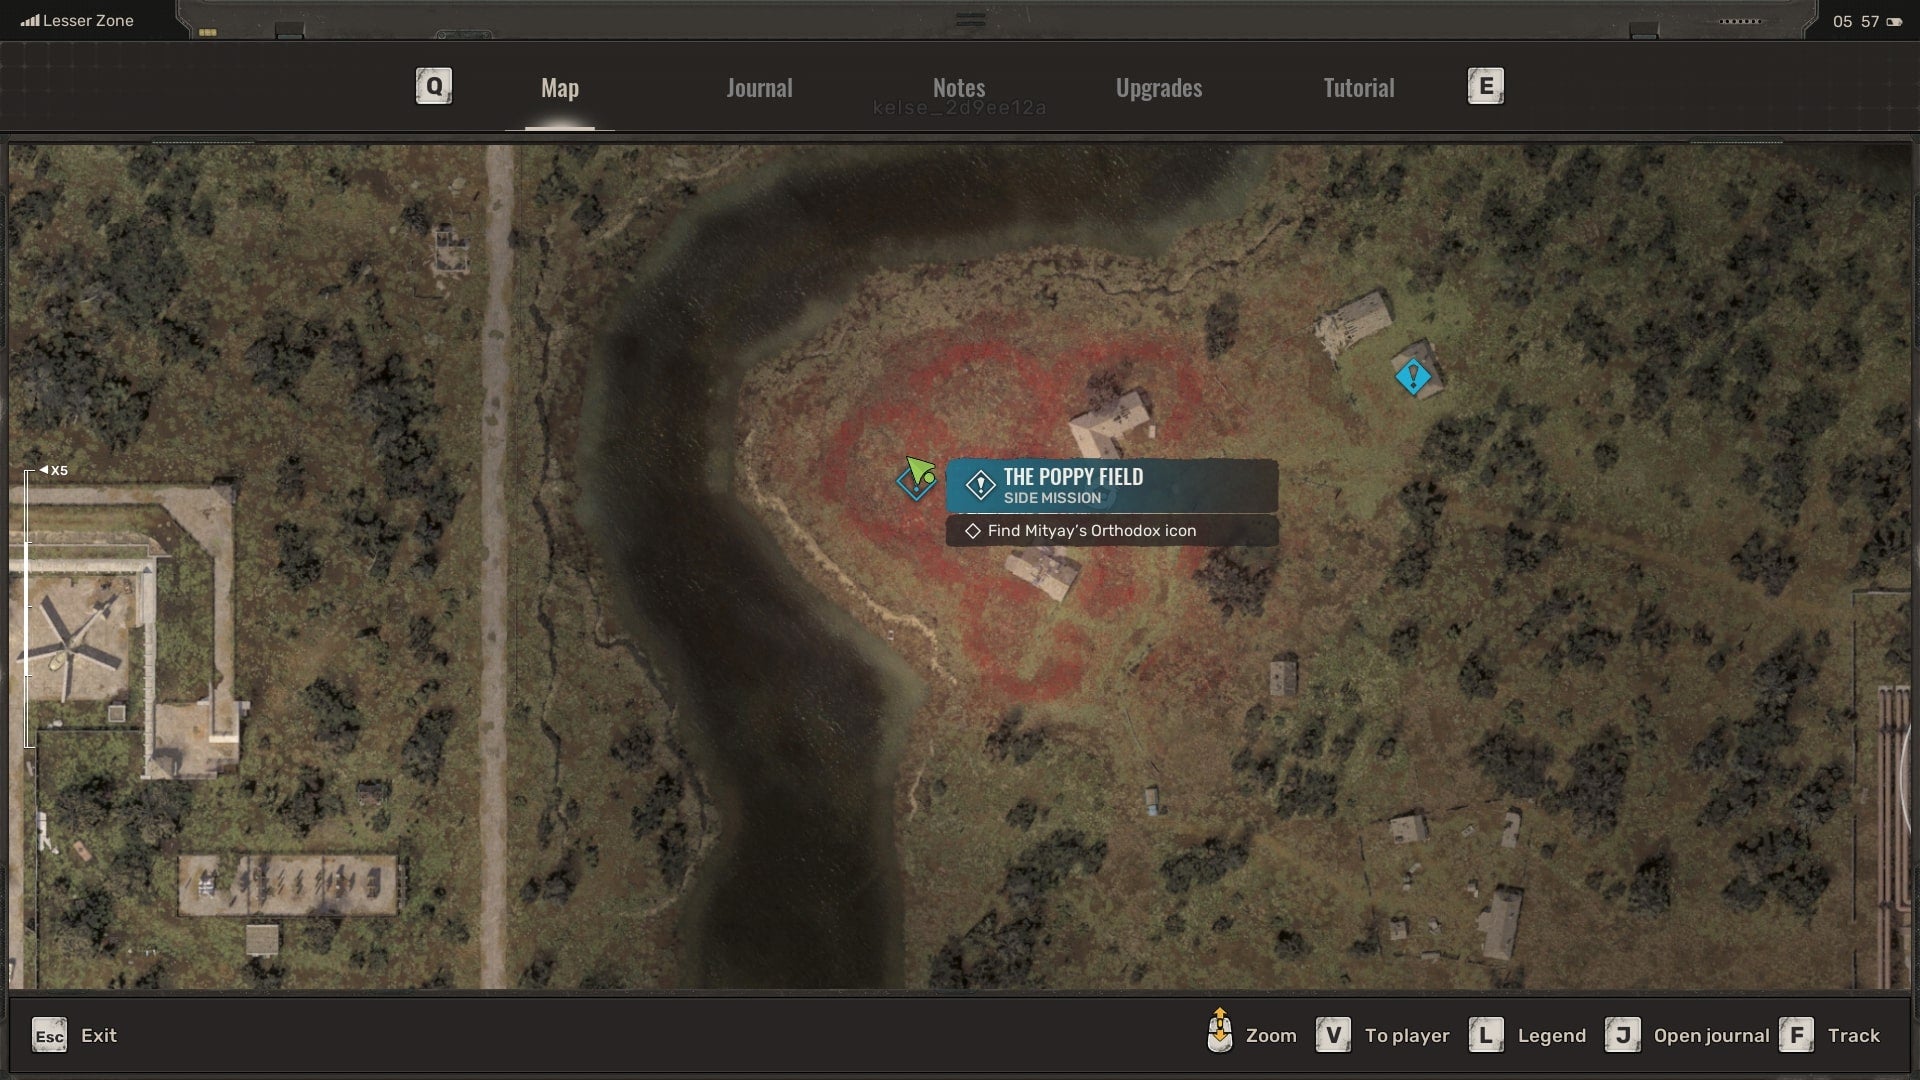Click the Esc Exit button
This screenshot has width=1920, height=1080.
coord(74,1035)
